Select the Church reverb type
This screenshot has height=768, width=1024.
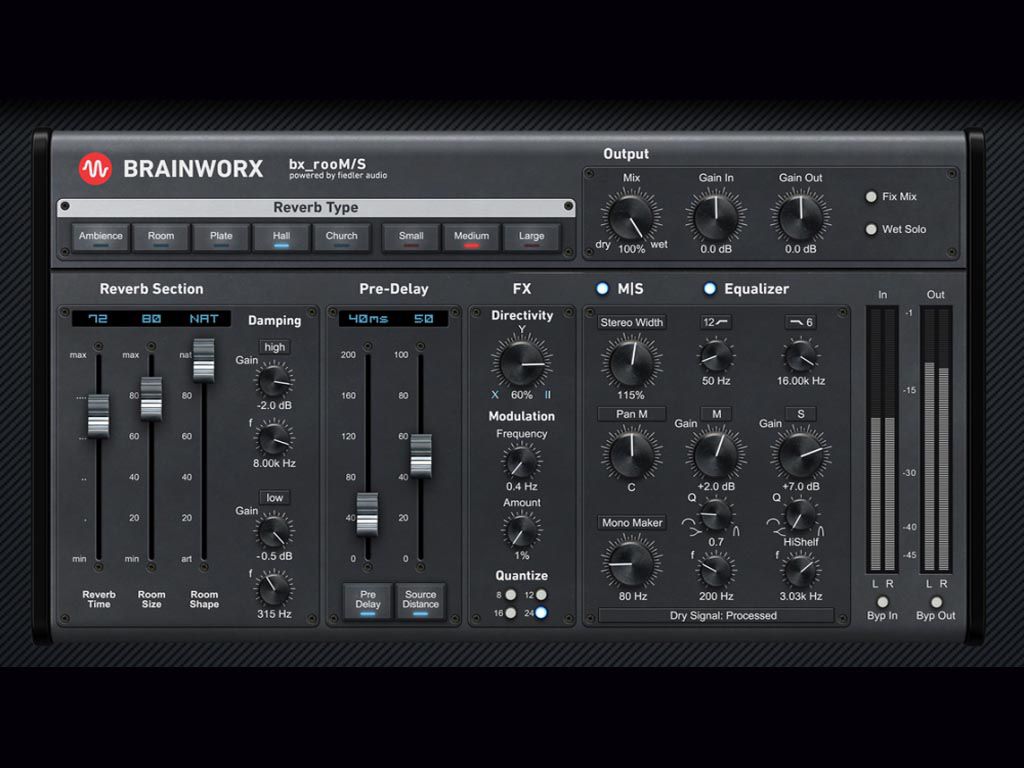point(342,237)
